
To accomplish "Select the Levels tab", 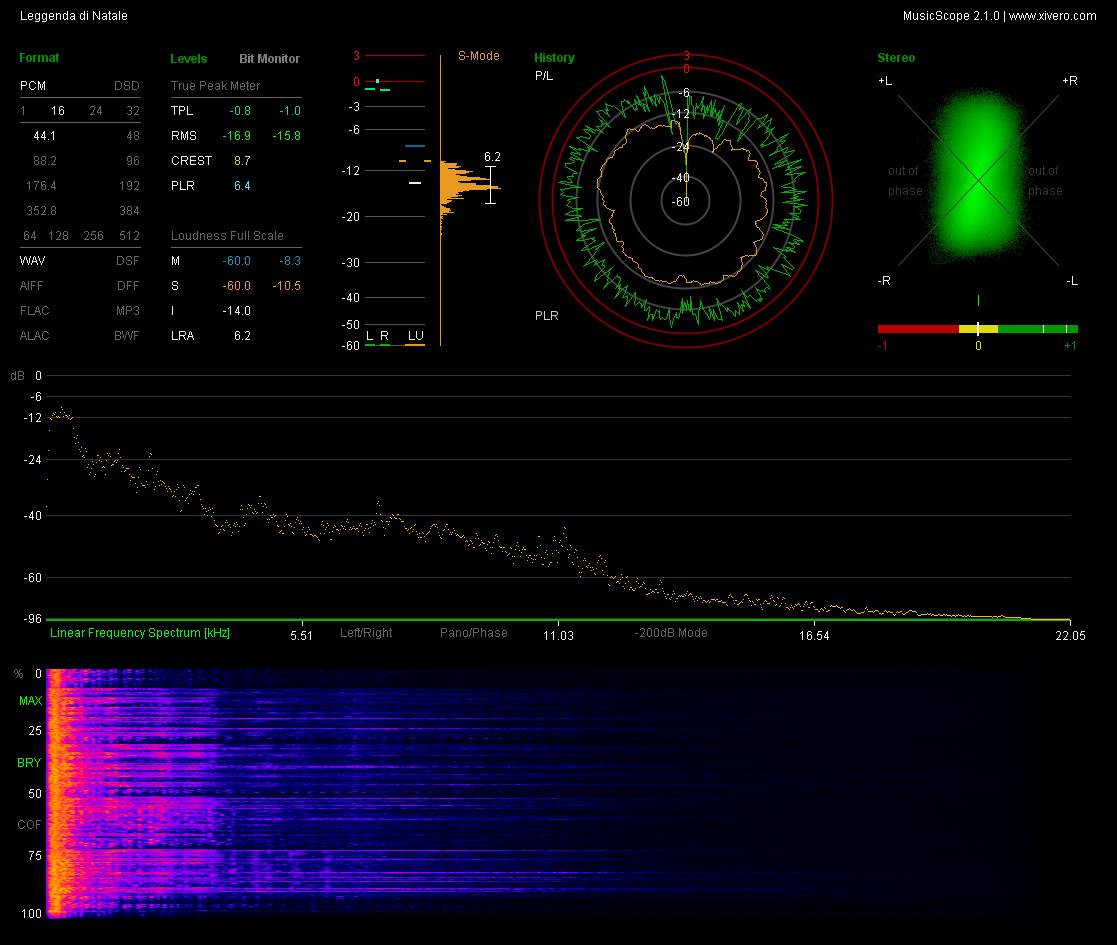I will pyautogui.click(x=189, y=58).
